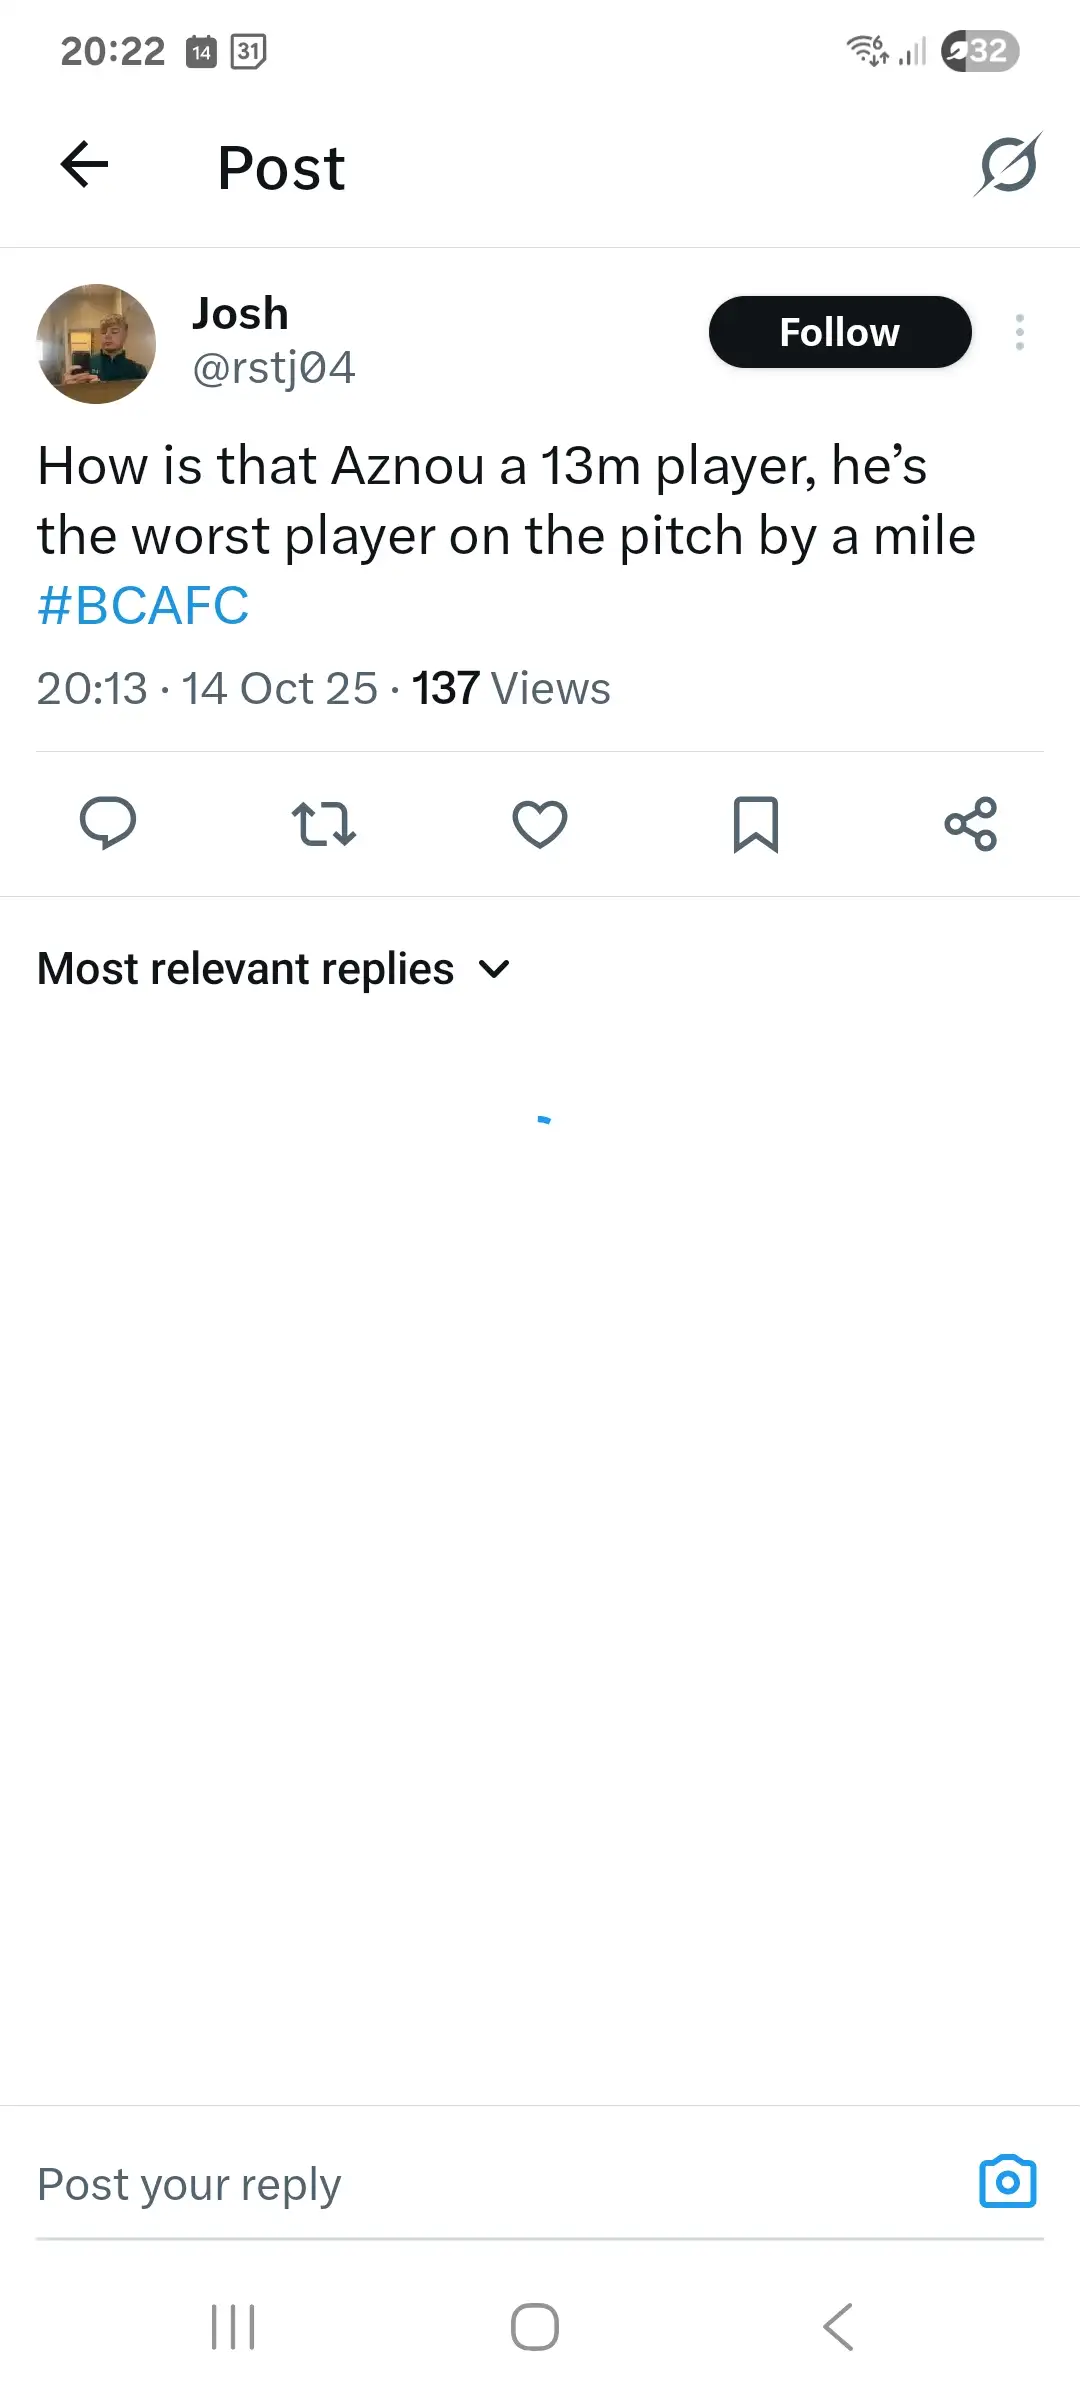Share the post via share icon
The width and height of the screenshot is (1080, 2400).
[971, 824]
